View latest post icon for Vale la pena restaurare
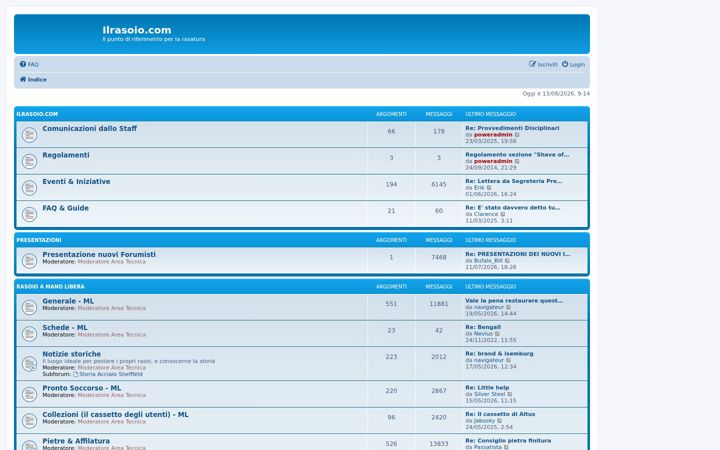The image size is (720, 450). point(508,308)
